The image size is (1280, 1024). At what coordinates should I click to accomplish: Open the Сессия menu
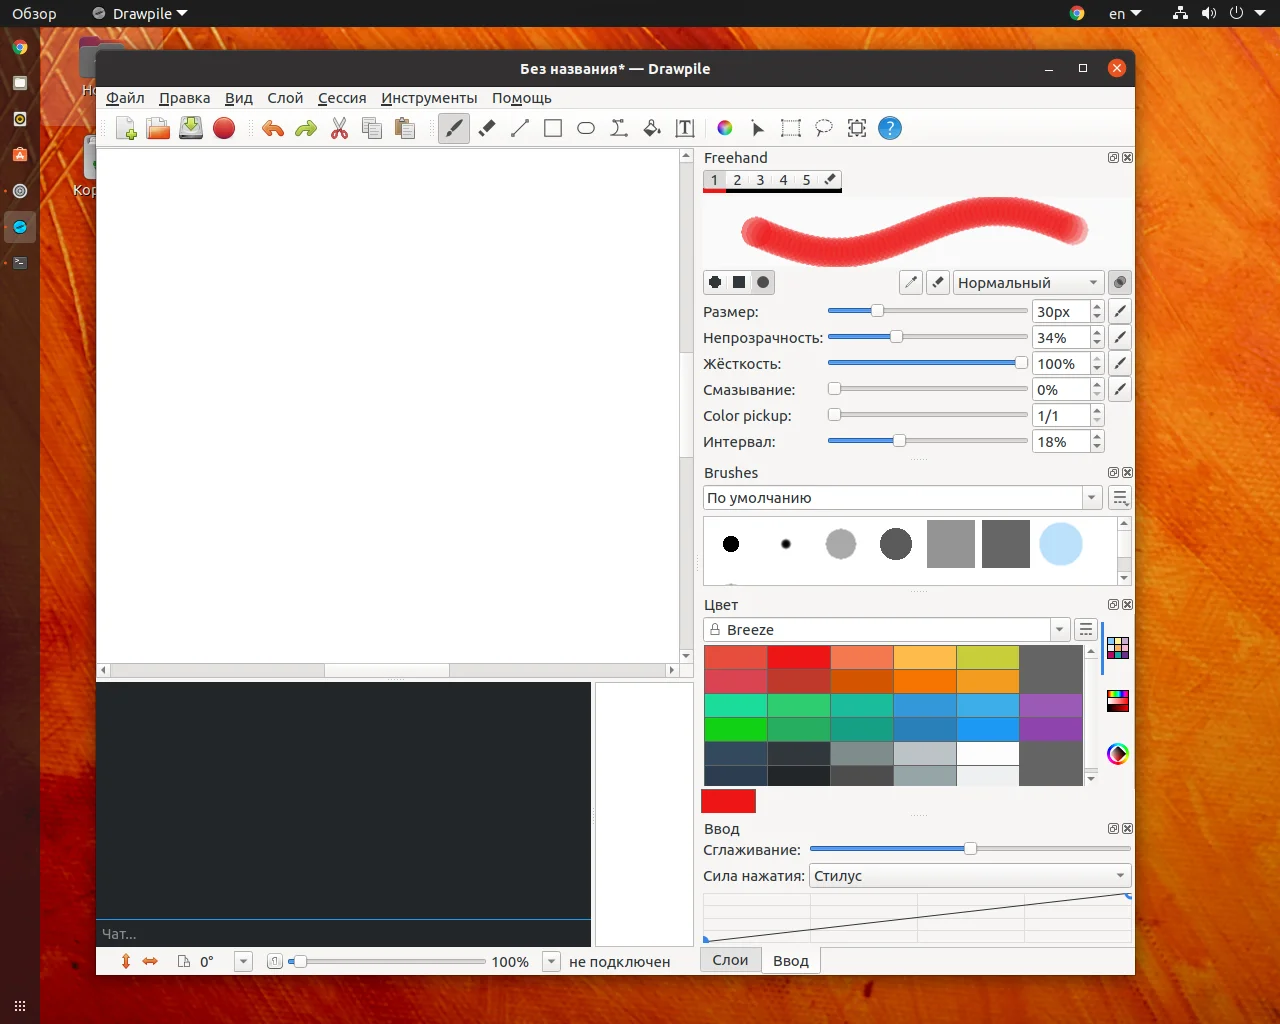341,98
